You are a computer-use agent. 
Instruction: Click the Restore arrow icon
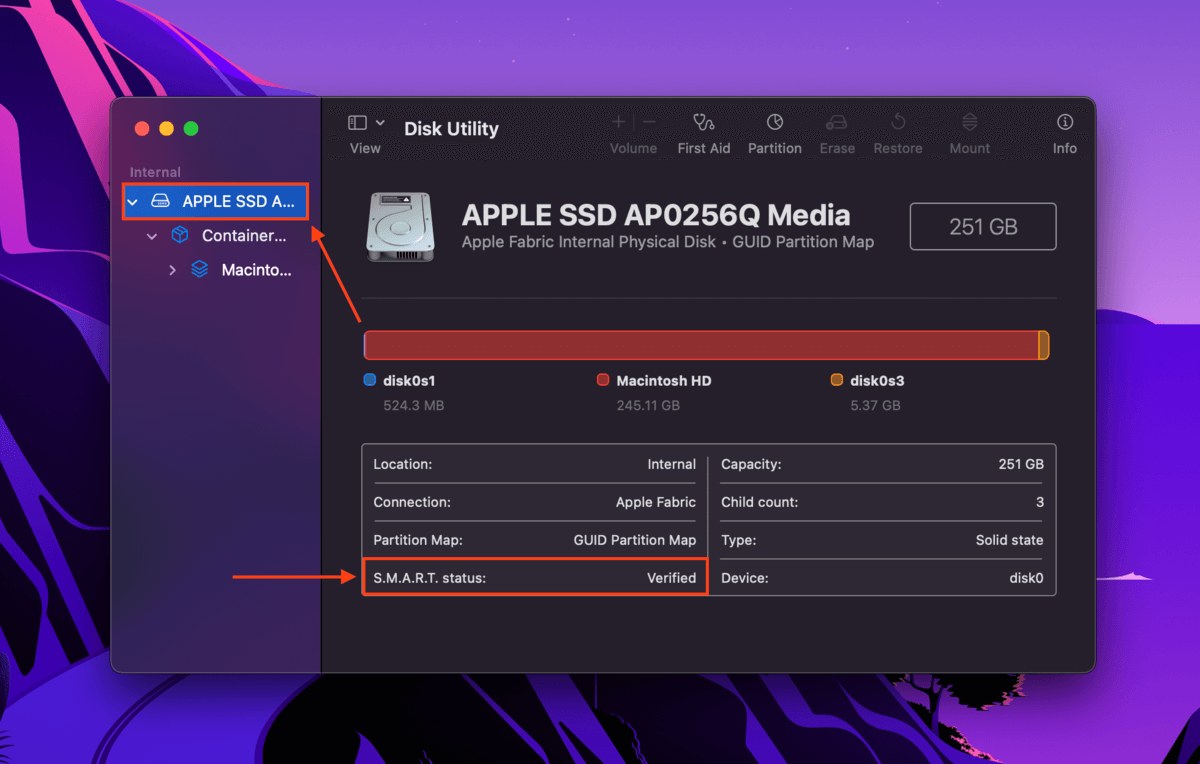[898, 122]
